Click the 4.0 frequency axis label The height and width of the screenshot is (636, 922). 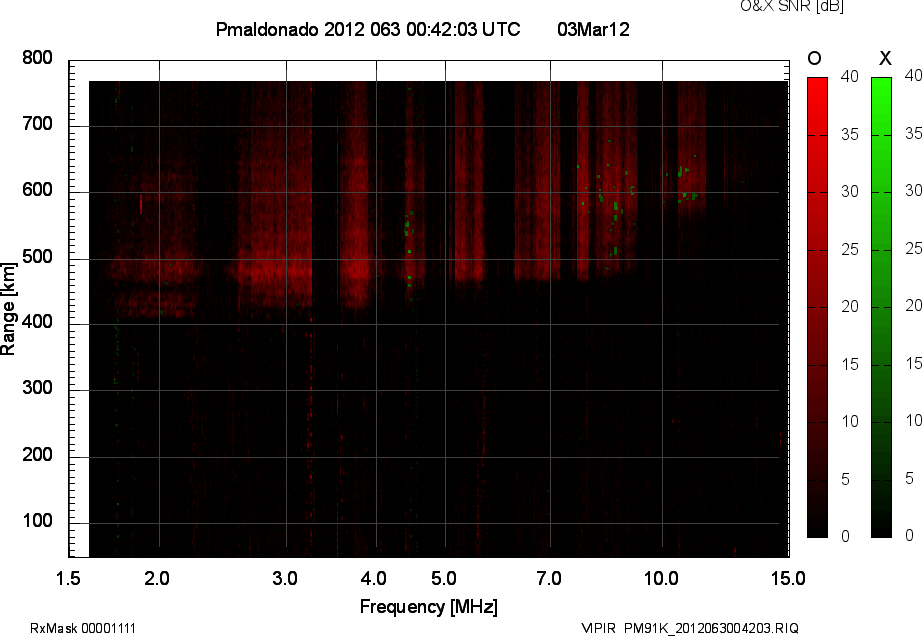(x=374, y=578)
